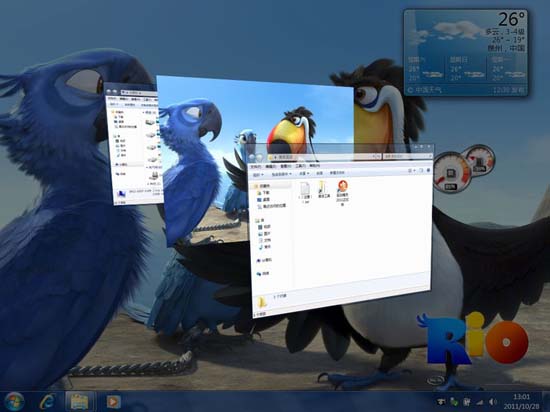The height and width of the screenshot is (412, 550).
Task: Open Windows Media Player from the taskbar
Action: 113,402
